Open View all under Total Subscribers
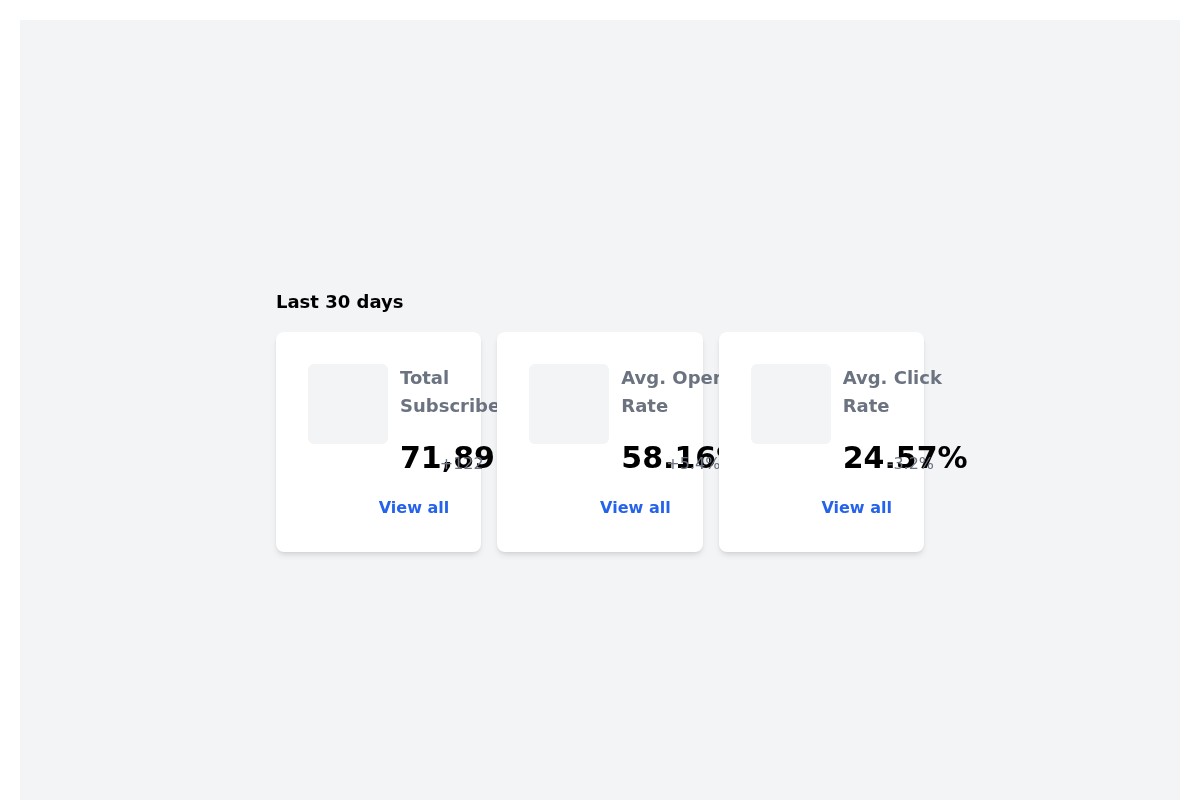 click(x=414, y=507)
